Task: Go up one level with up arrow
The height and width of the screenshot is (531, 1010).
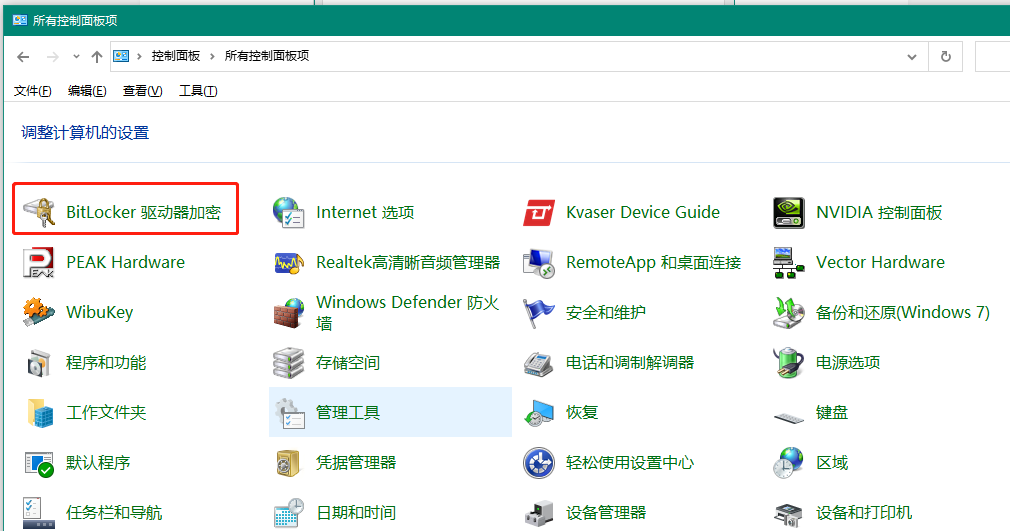Action: (97, 57)
